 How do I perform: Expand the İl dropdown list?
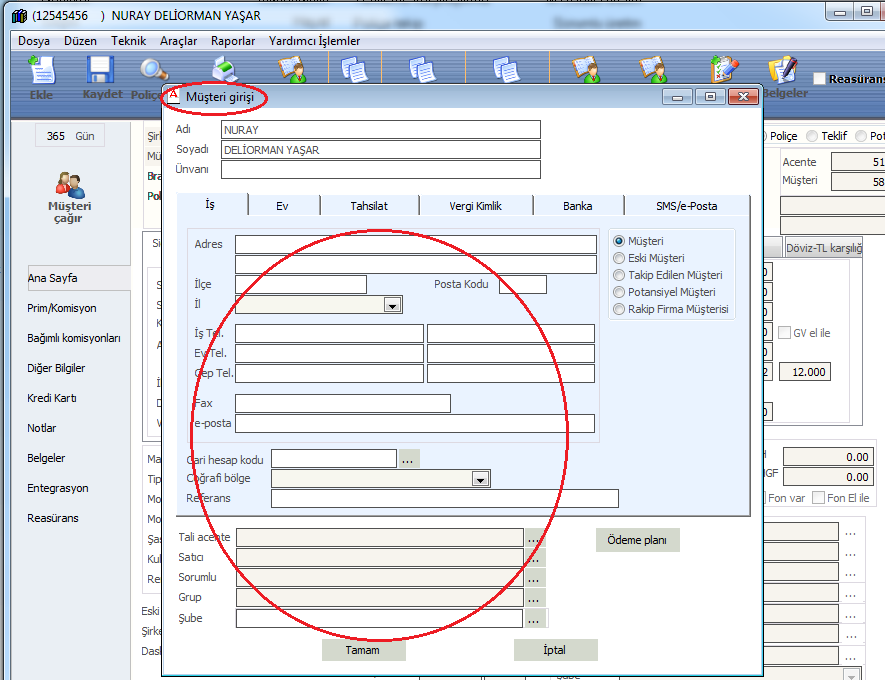click(x=393, y=305)
